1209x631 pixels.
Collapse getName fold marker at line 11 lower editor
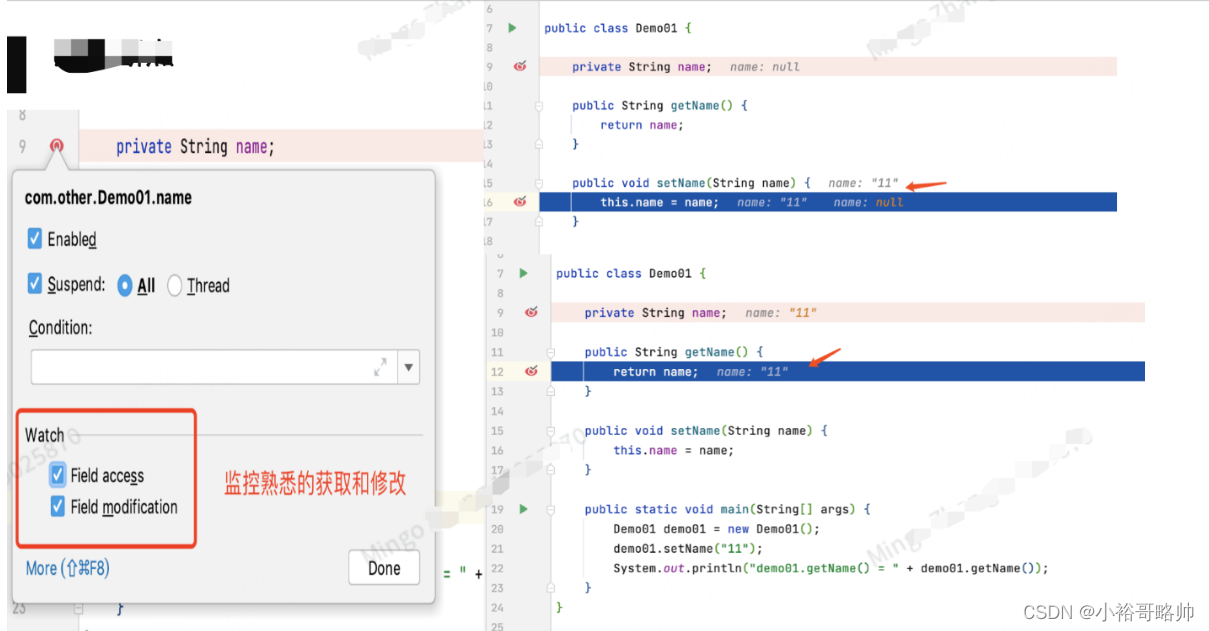tap(551, 352)
